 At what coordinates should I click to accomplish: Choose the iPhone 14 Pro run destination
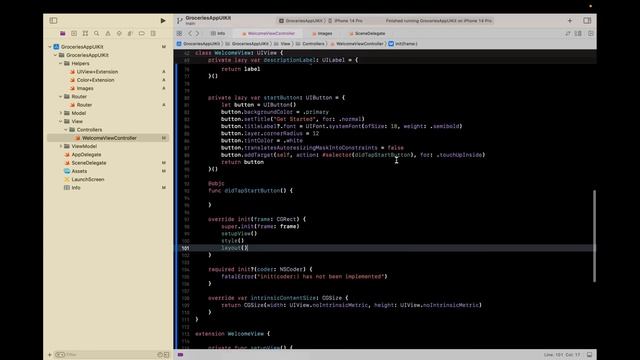pyautogui.click(x=346, y=20)
